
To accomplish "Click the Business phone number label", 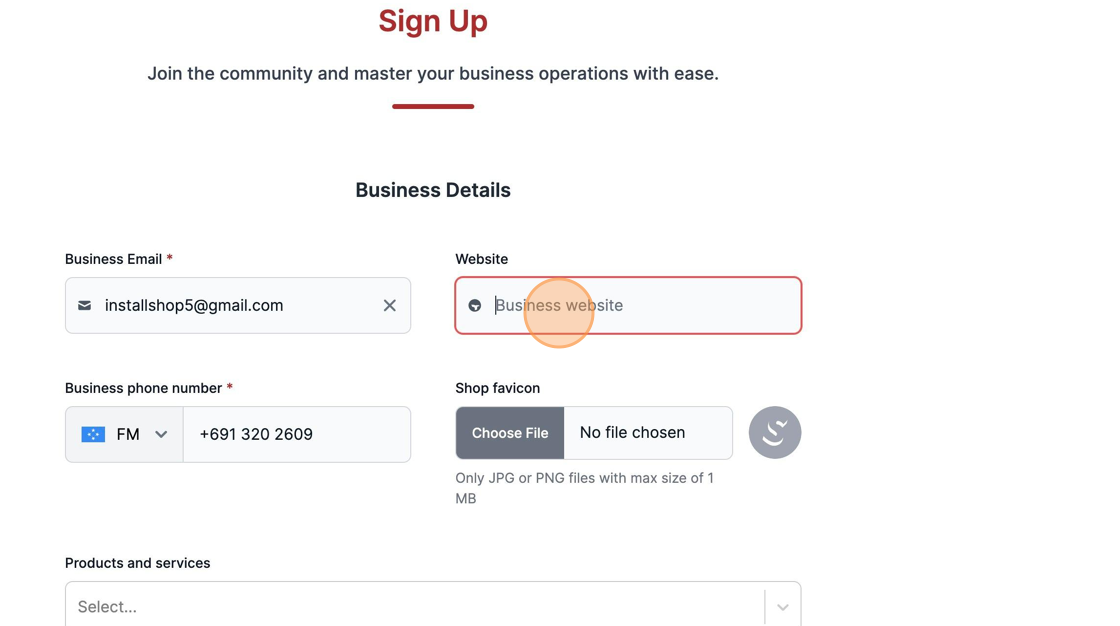I will pos(143,388).
